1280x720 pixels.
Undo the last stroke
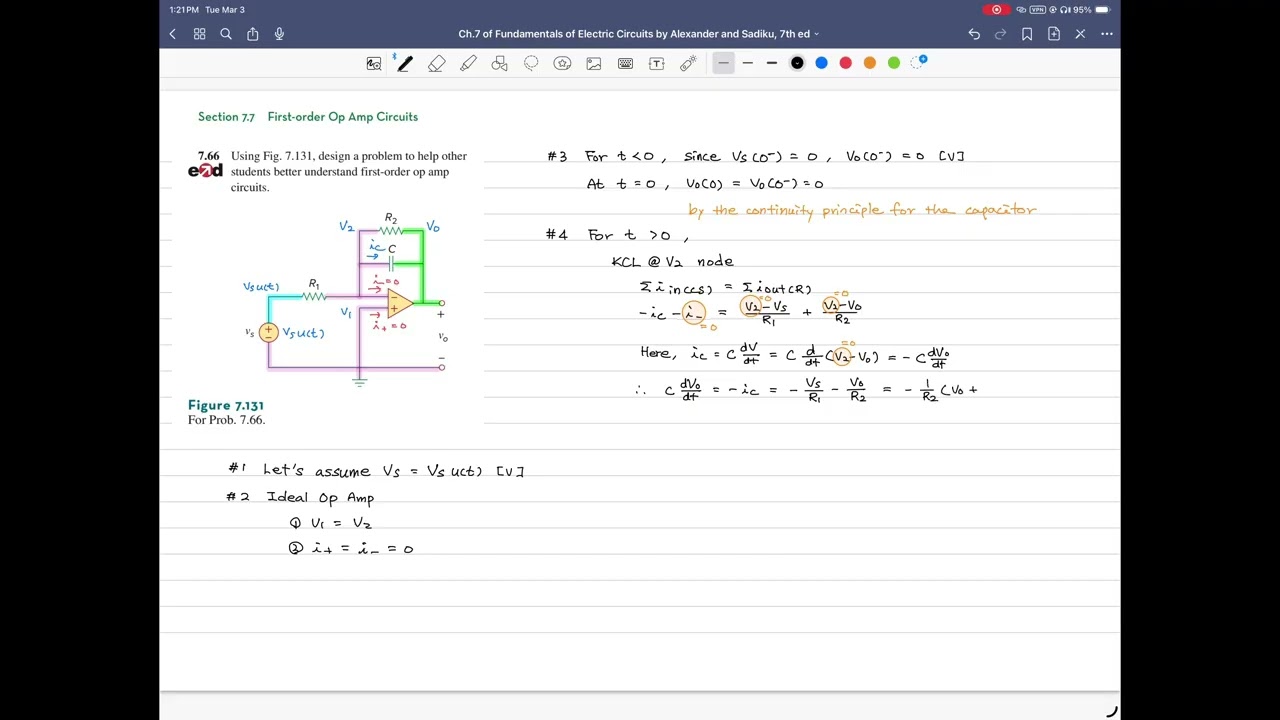(x=974, y=34)
